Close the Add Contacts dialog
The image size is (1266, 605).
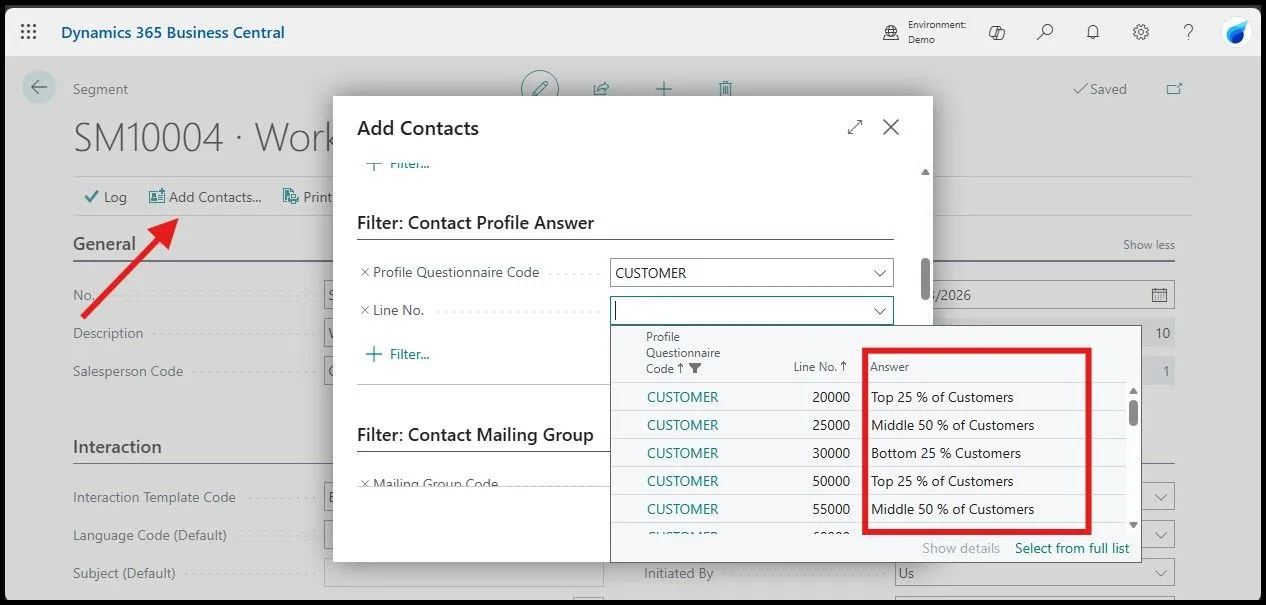[x=891, y=127]
